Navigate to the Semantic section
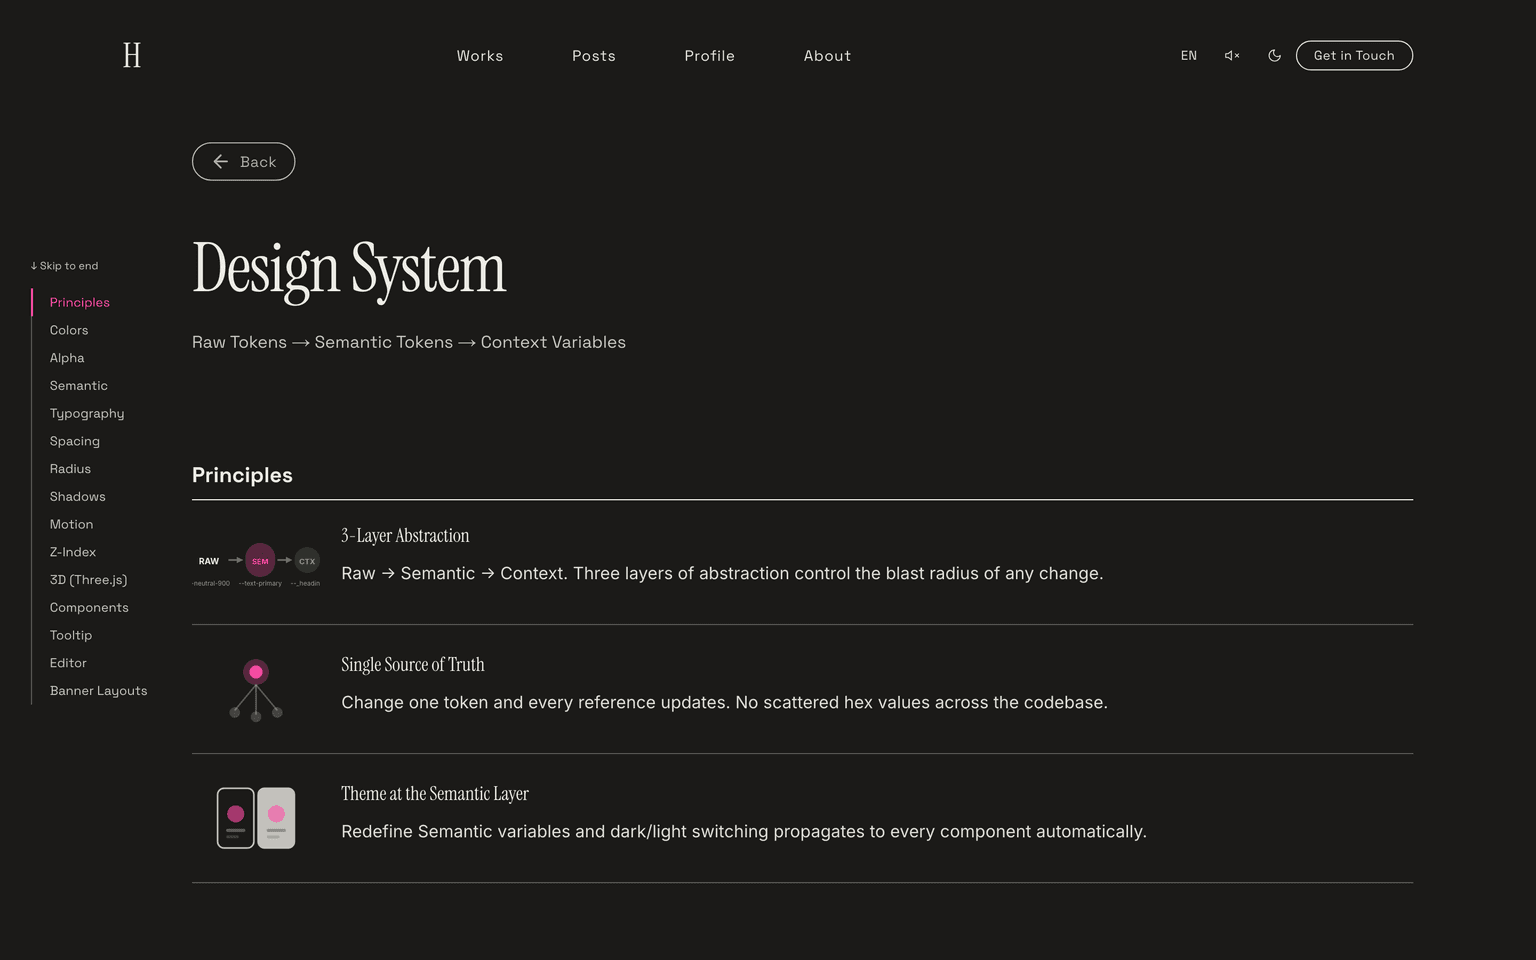The width and height of the screenshot is (1536, 960). click(x=79, y=386)
